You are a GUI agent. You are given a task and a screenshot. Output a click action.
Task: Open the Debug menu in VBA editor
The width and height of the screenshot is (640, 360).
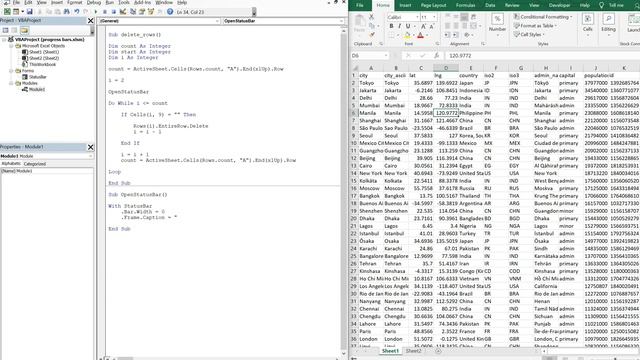(93, 2)
